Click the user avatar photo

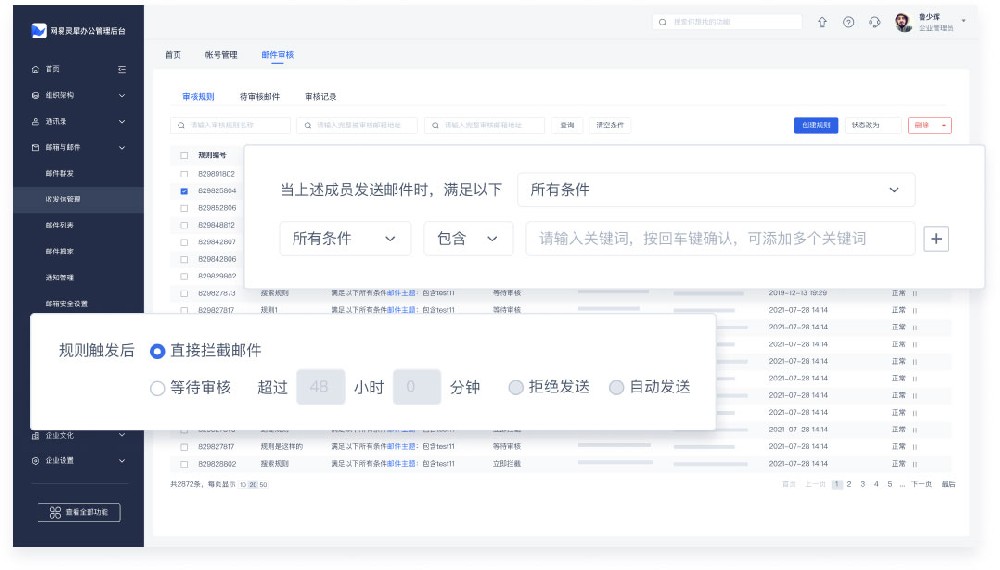coord(903,22)
